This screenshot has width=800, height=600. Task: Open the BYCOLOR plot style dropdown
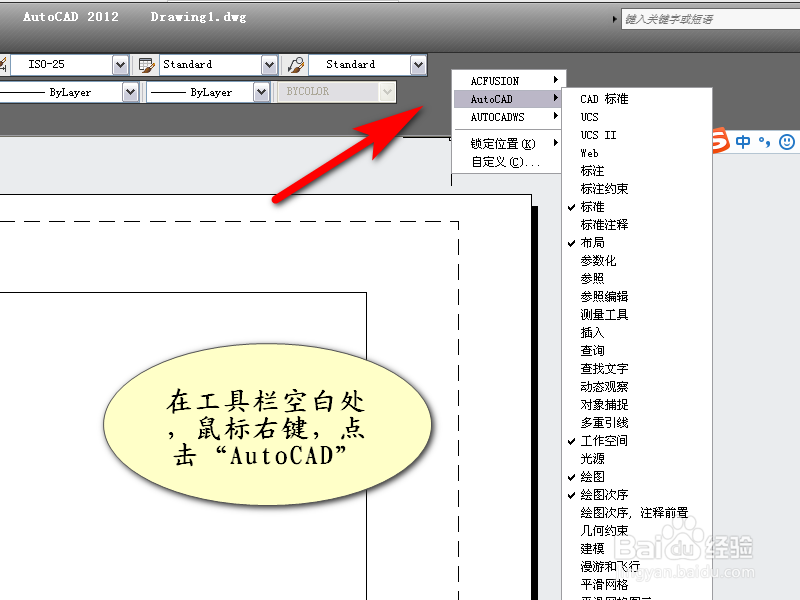click(x=387, y=92)
